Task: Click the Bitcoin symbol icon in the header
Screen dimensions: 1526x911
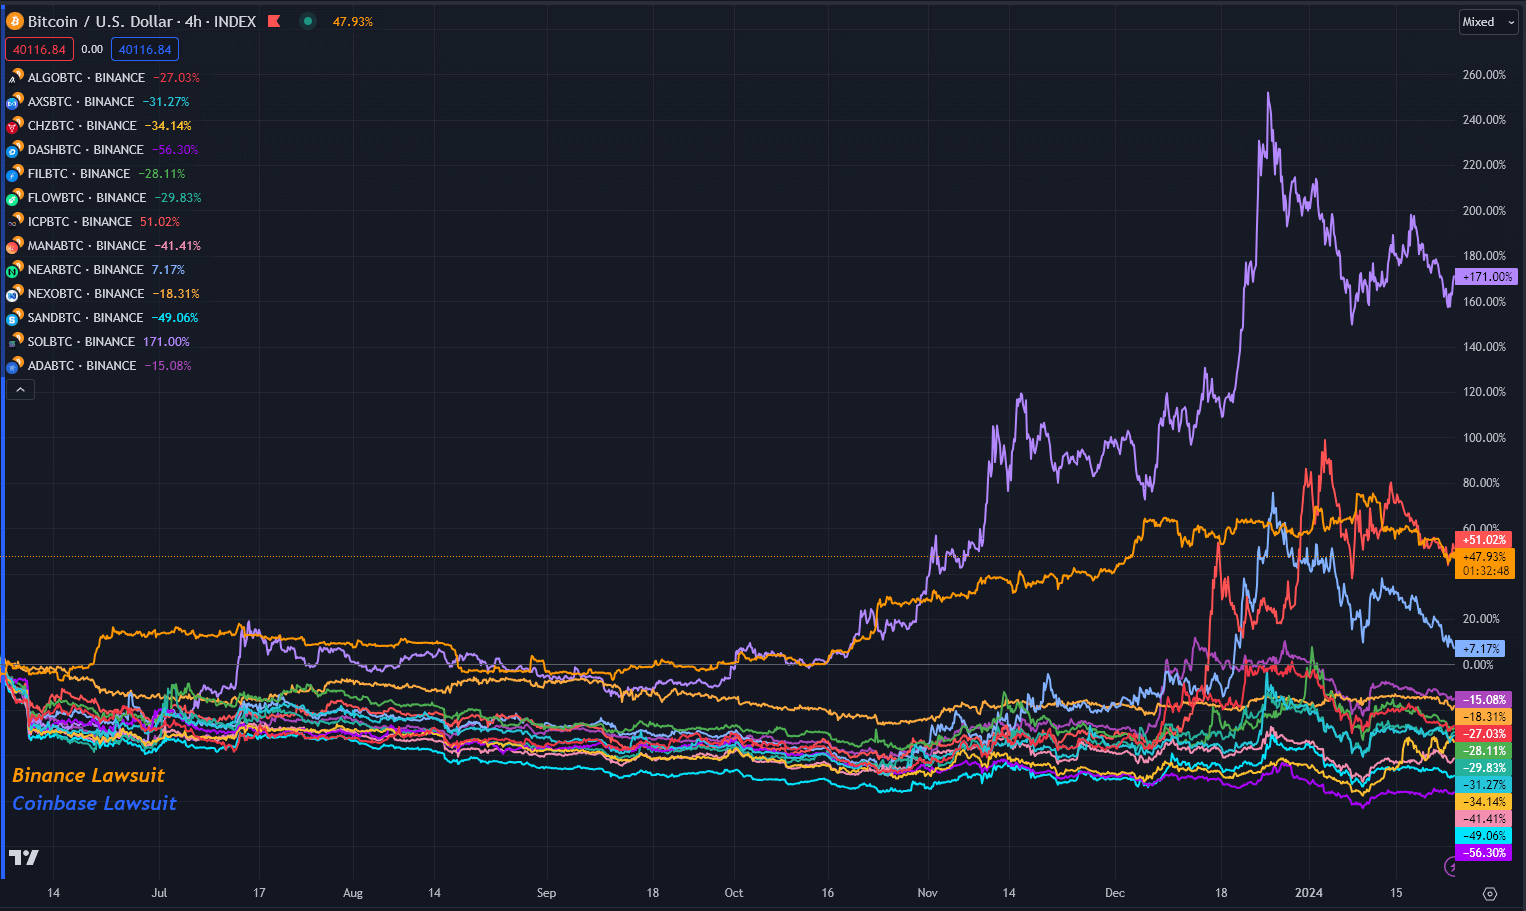Action: (x=15, y=21)
